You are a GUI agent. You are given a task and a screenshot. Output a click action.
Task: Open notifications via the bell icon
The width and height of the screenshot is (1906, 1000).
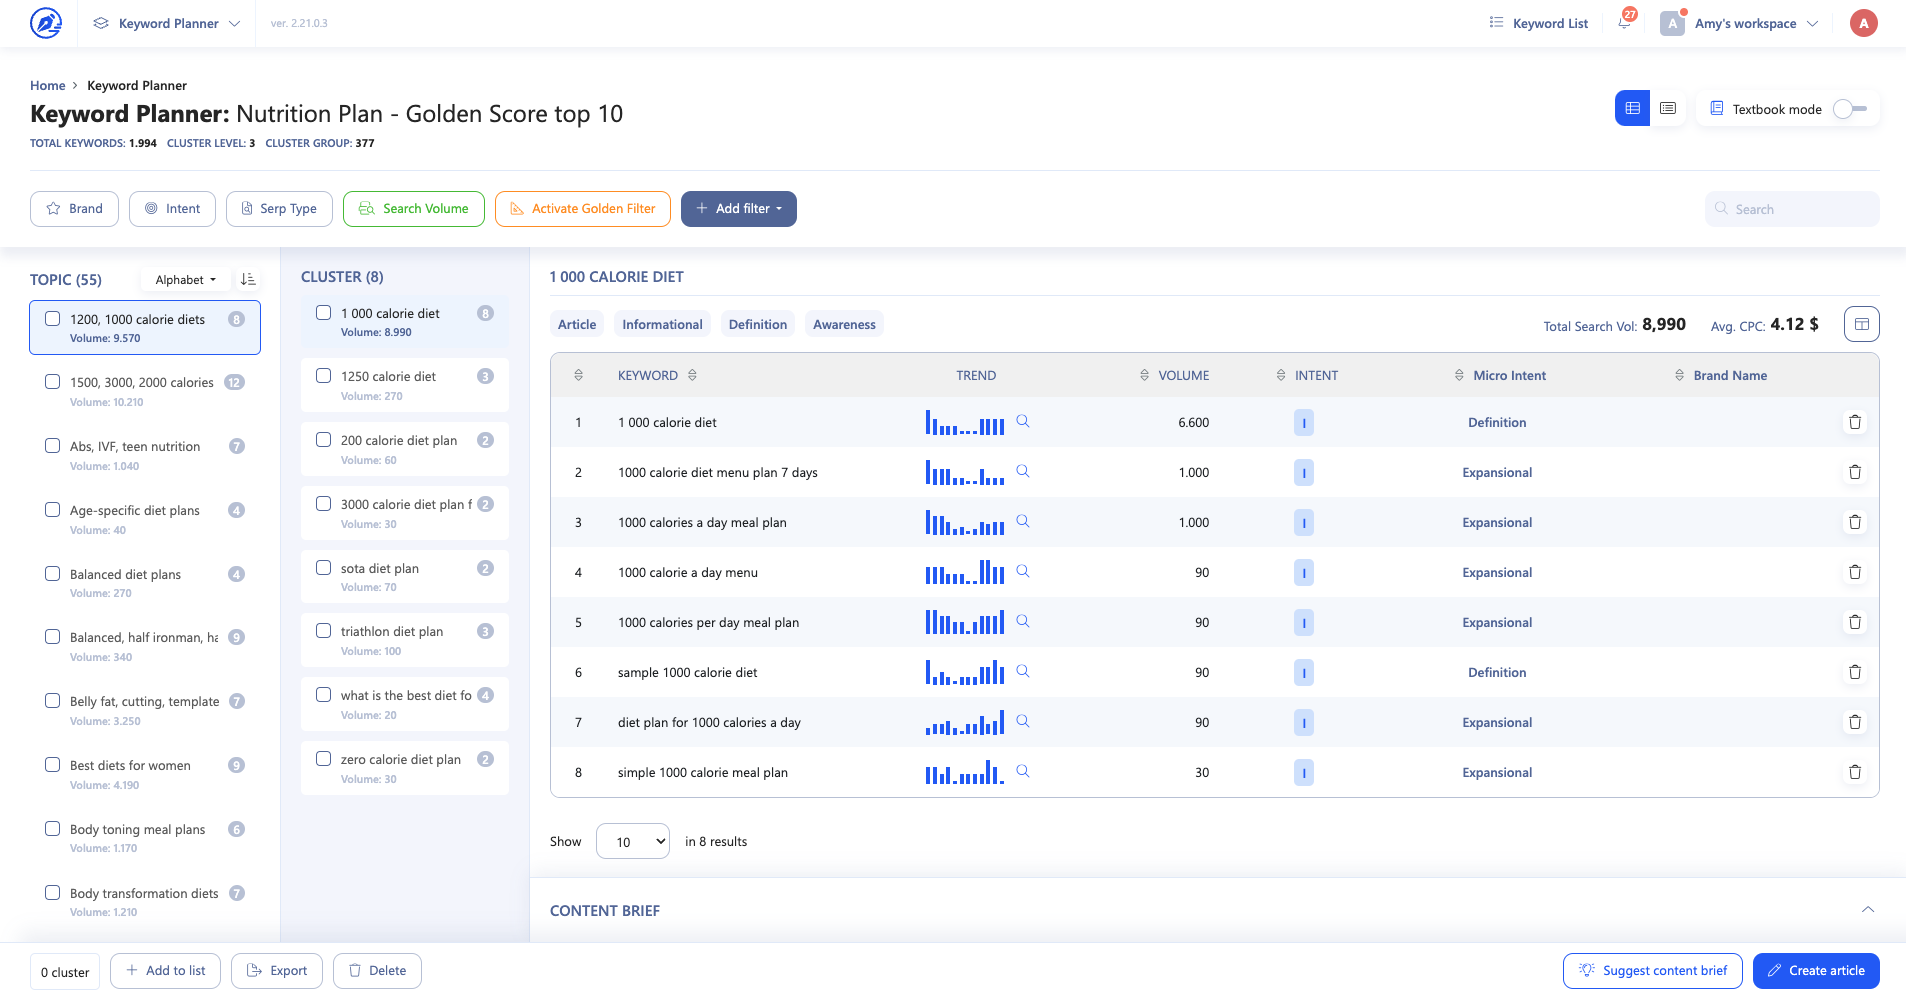pyautogui.click(x=1623, y=23)
